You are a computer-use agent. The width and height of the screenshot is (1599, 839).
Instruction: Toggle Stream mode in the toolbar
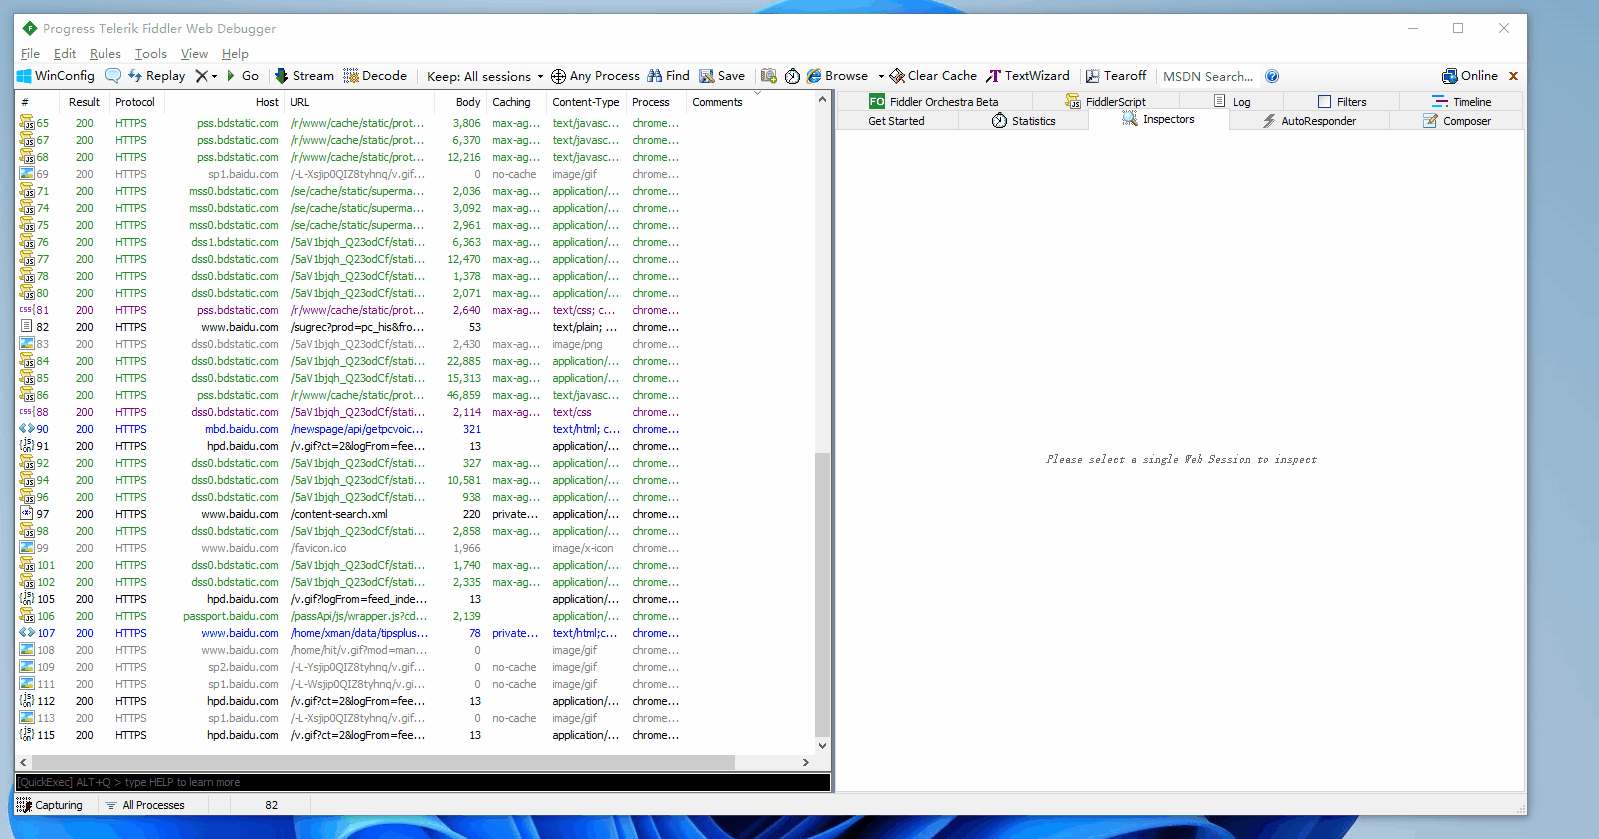pyautogui.click(x=304, y=76)
